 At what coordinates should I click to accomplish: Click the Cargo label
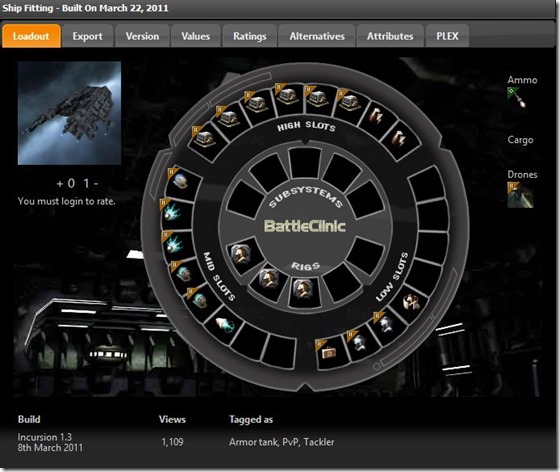click(x=520, y=140)
